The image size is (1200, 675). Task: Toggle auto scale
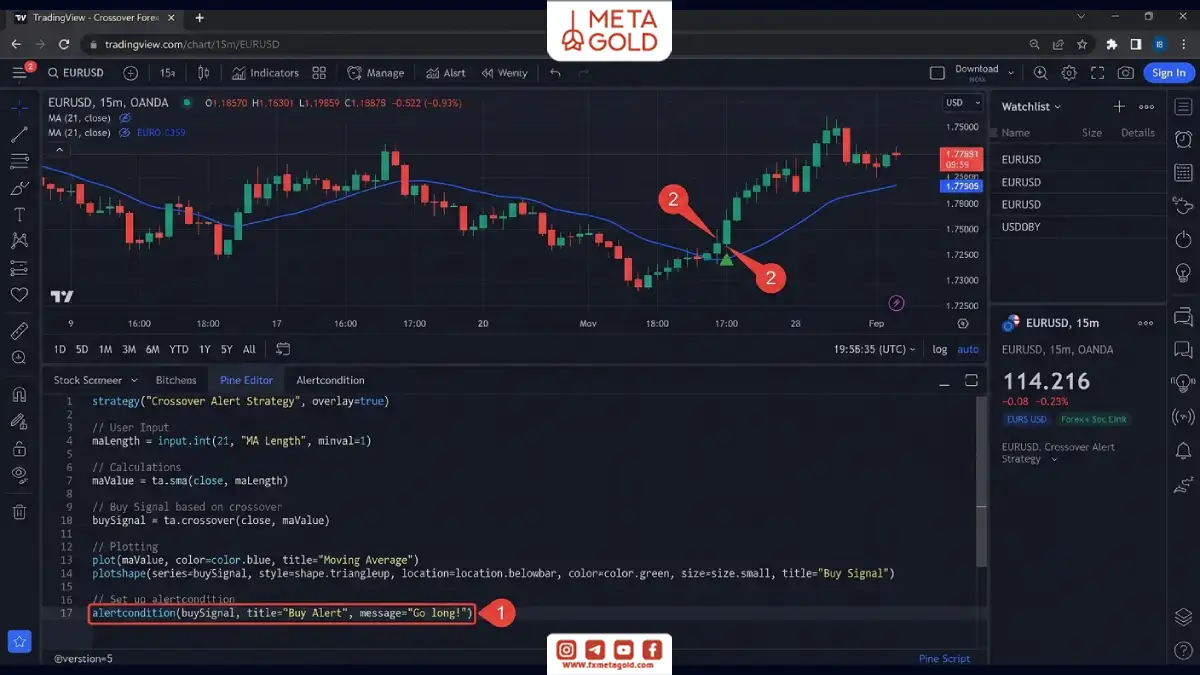(x=968, y=349)
